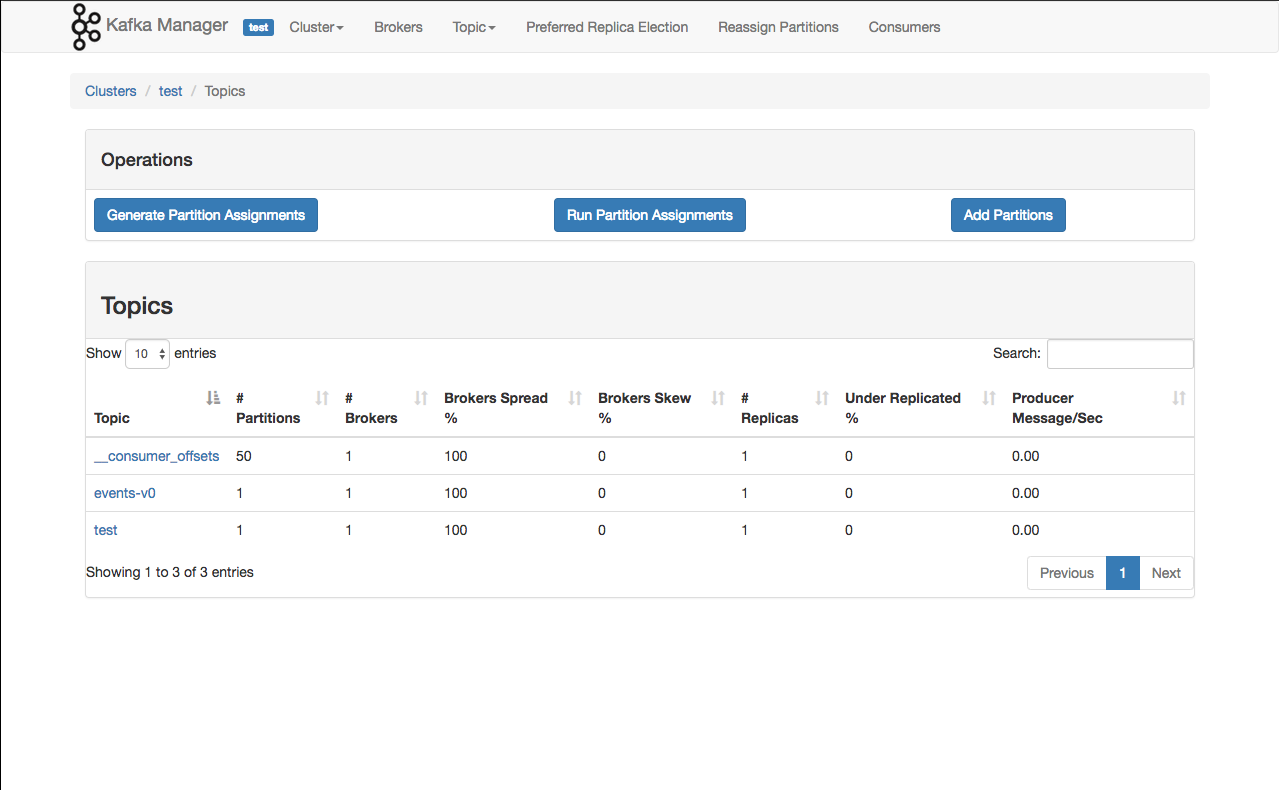Viewport: 1279px width, 790px height.
Task: Sort by Topic column sort icon
Action: point(212,398)
